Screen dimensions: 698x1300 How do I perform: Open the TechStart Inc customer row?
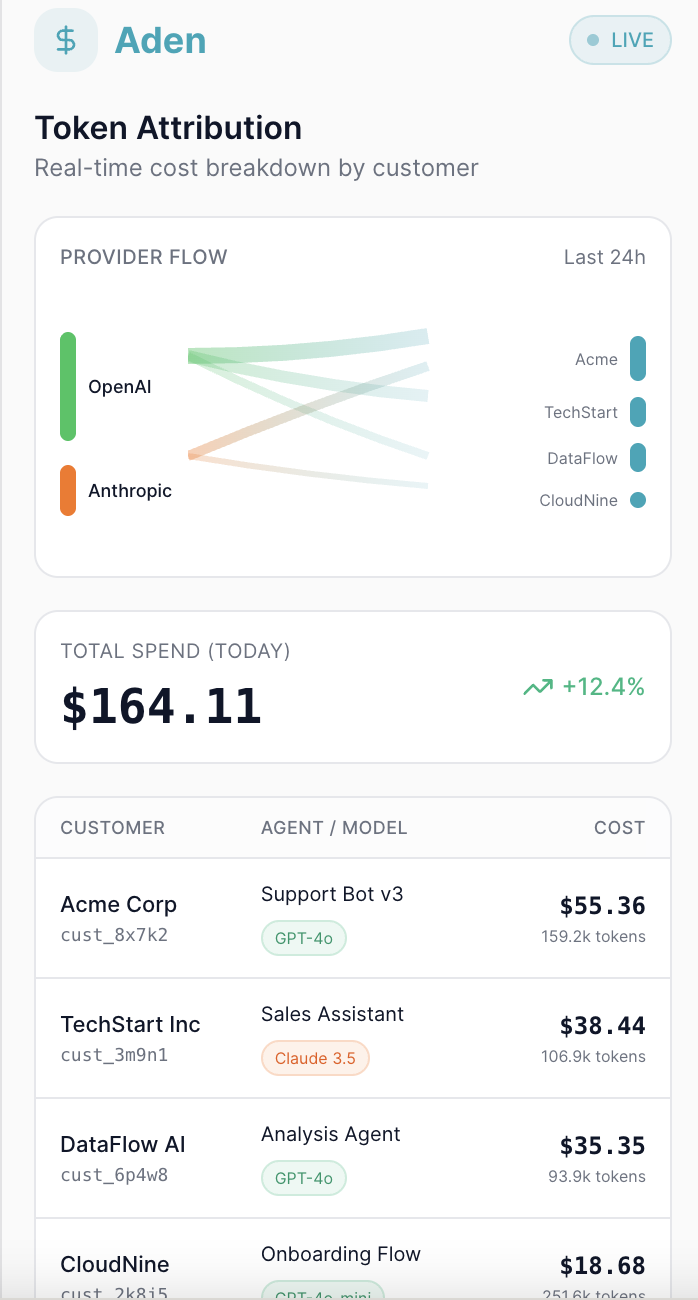(130, 1025)
